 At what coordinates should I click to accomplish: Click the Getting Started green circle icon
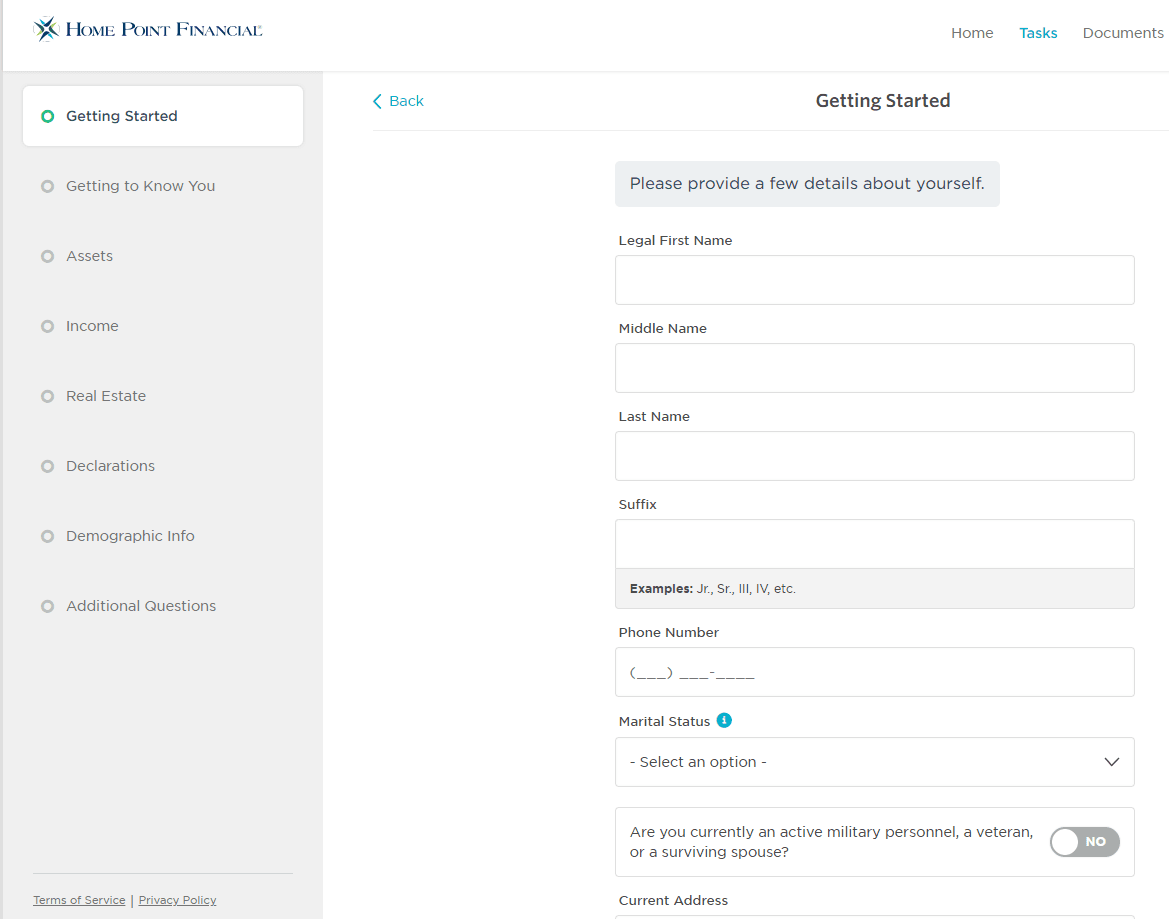47,116
